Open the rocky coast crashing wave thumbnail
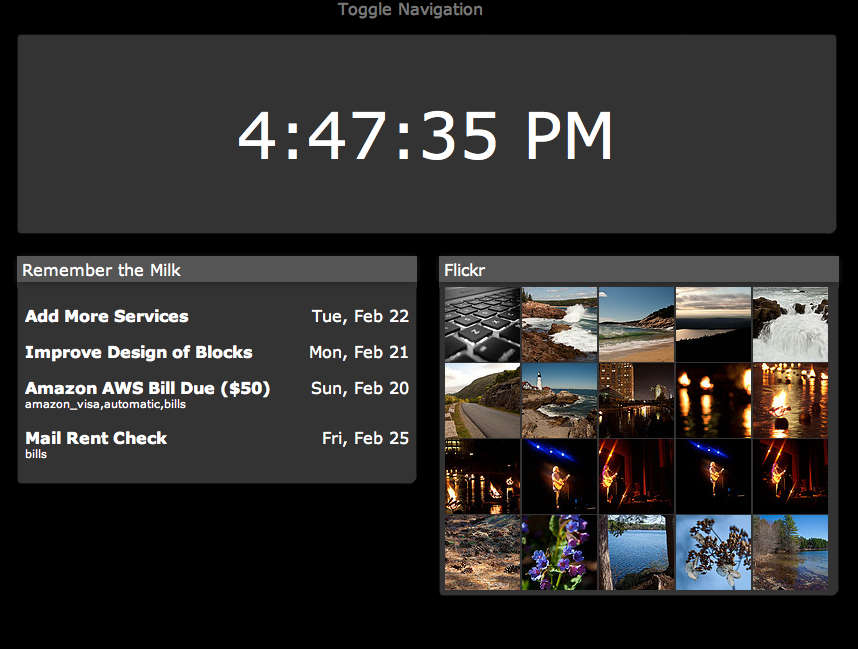 559,324
